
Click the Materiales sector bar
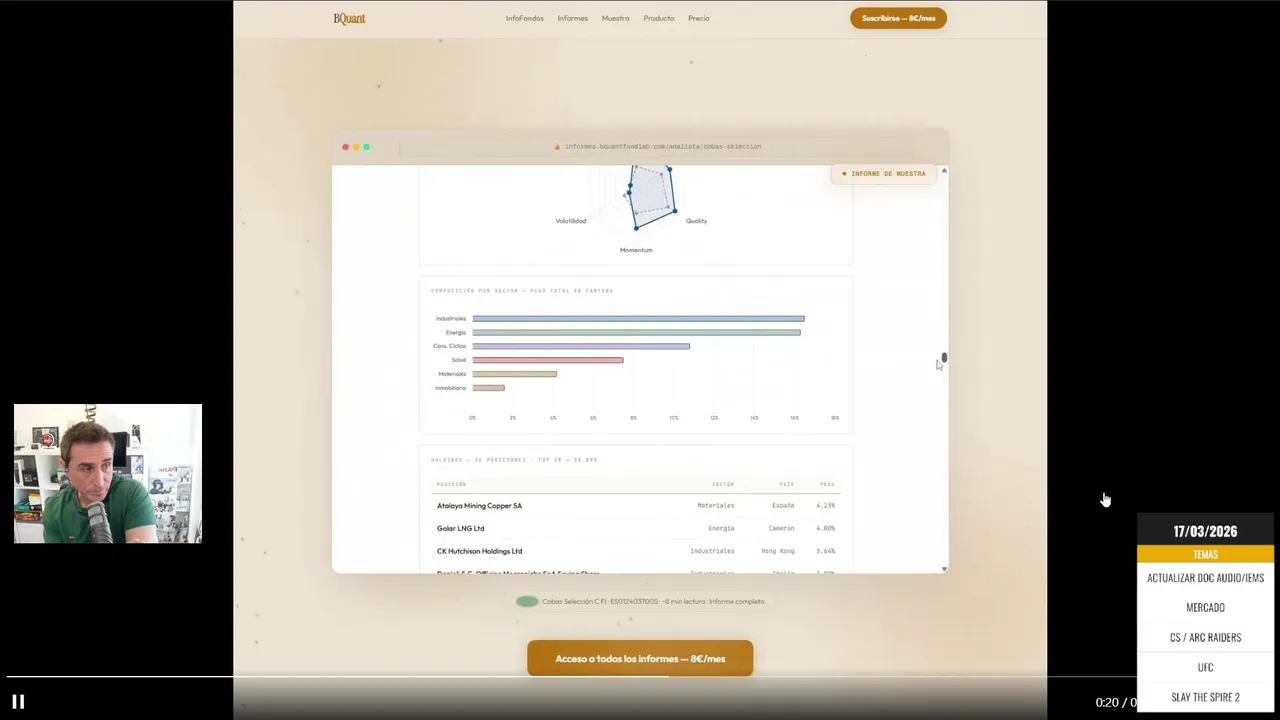click(x=514, y=374)
